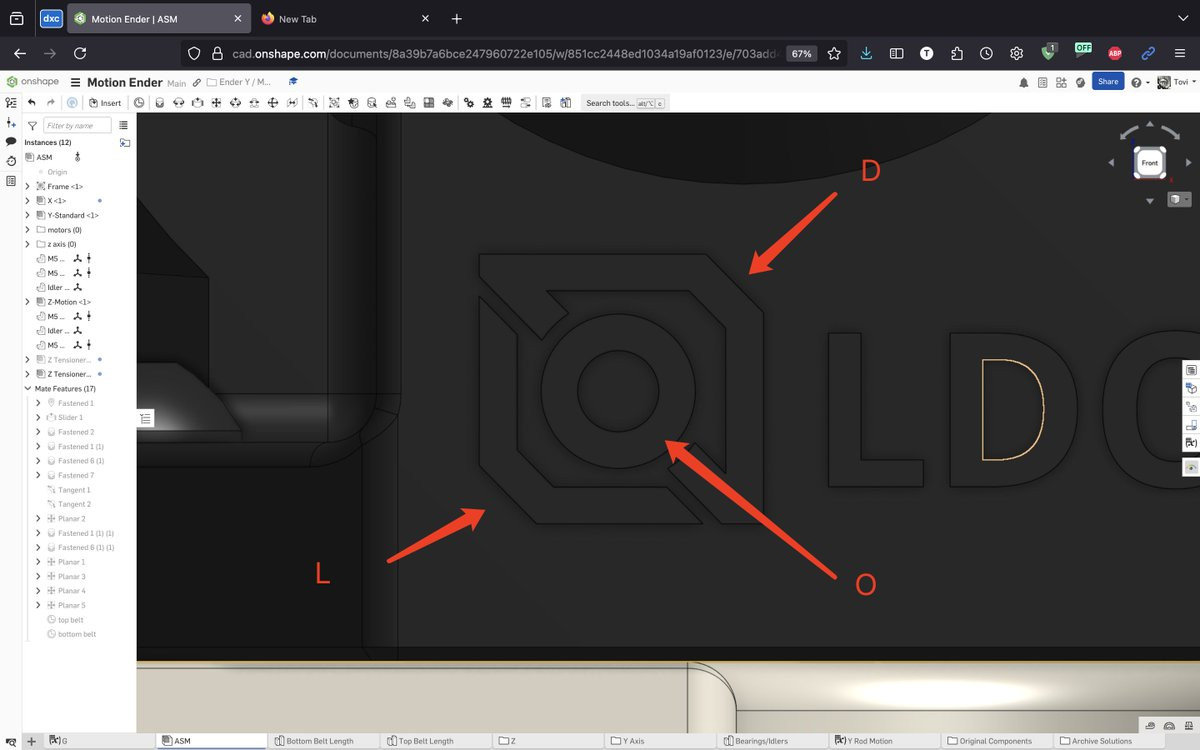This screenshot has width=1200, height=750.
Task: Select the ASM root item
Action: click(x=45, y=158)
